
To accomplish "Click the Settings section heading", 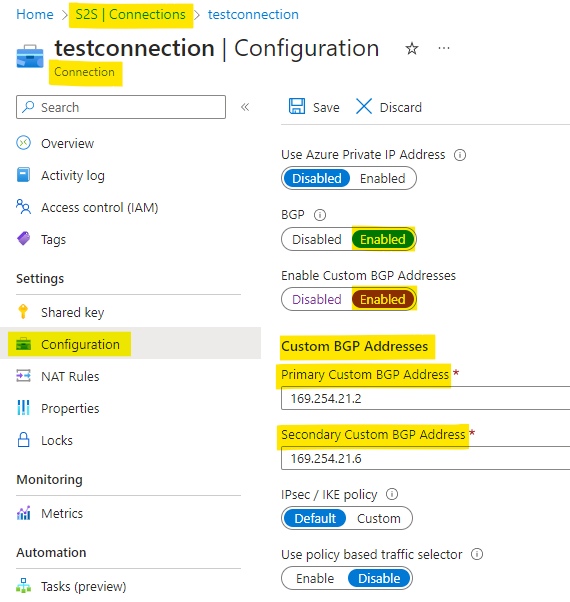I will pos(40,278).
